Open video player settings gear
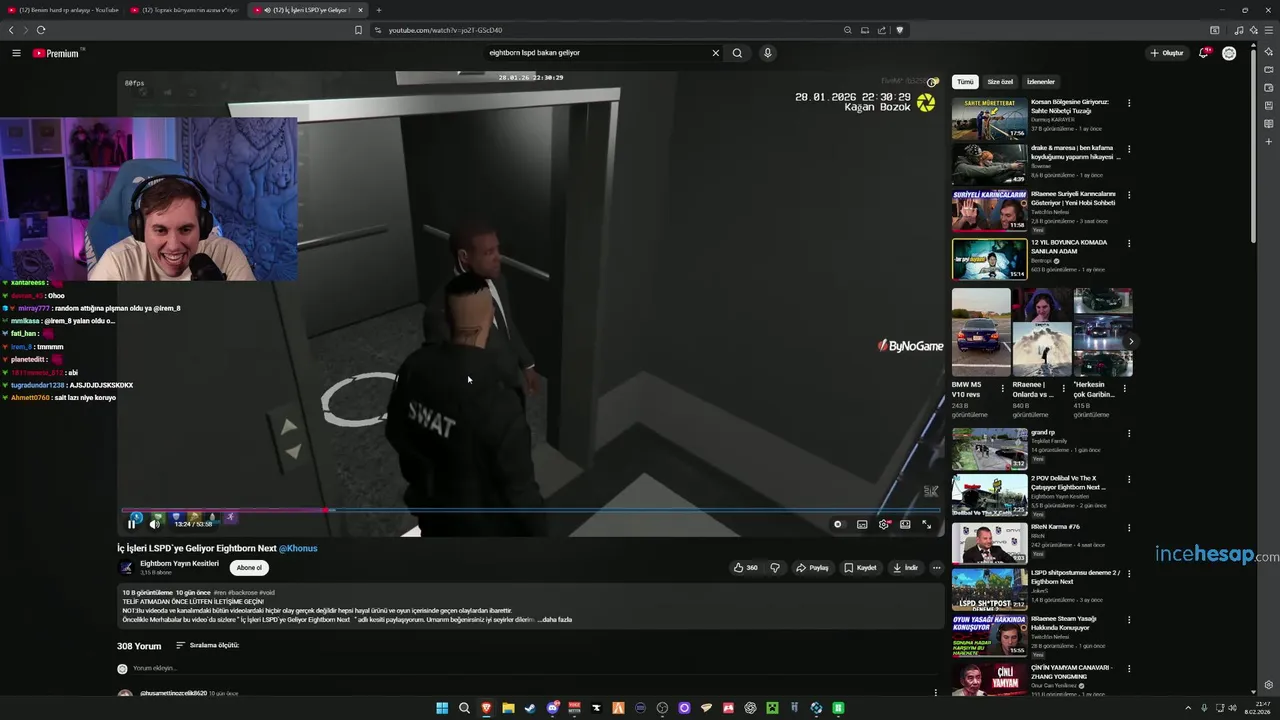1280x720 pixels. (x=884, y=524)
